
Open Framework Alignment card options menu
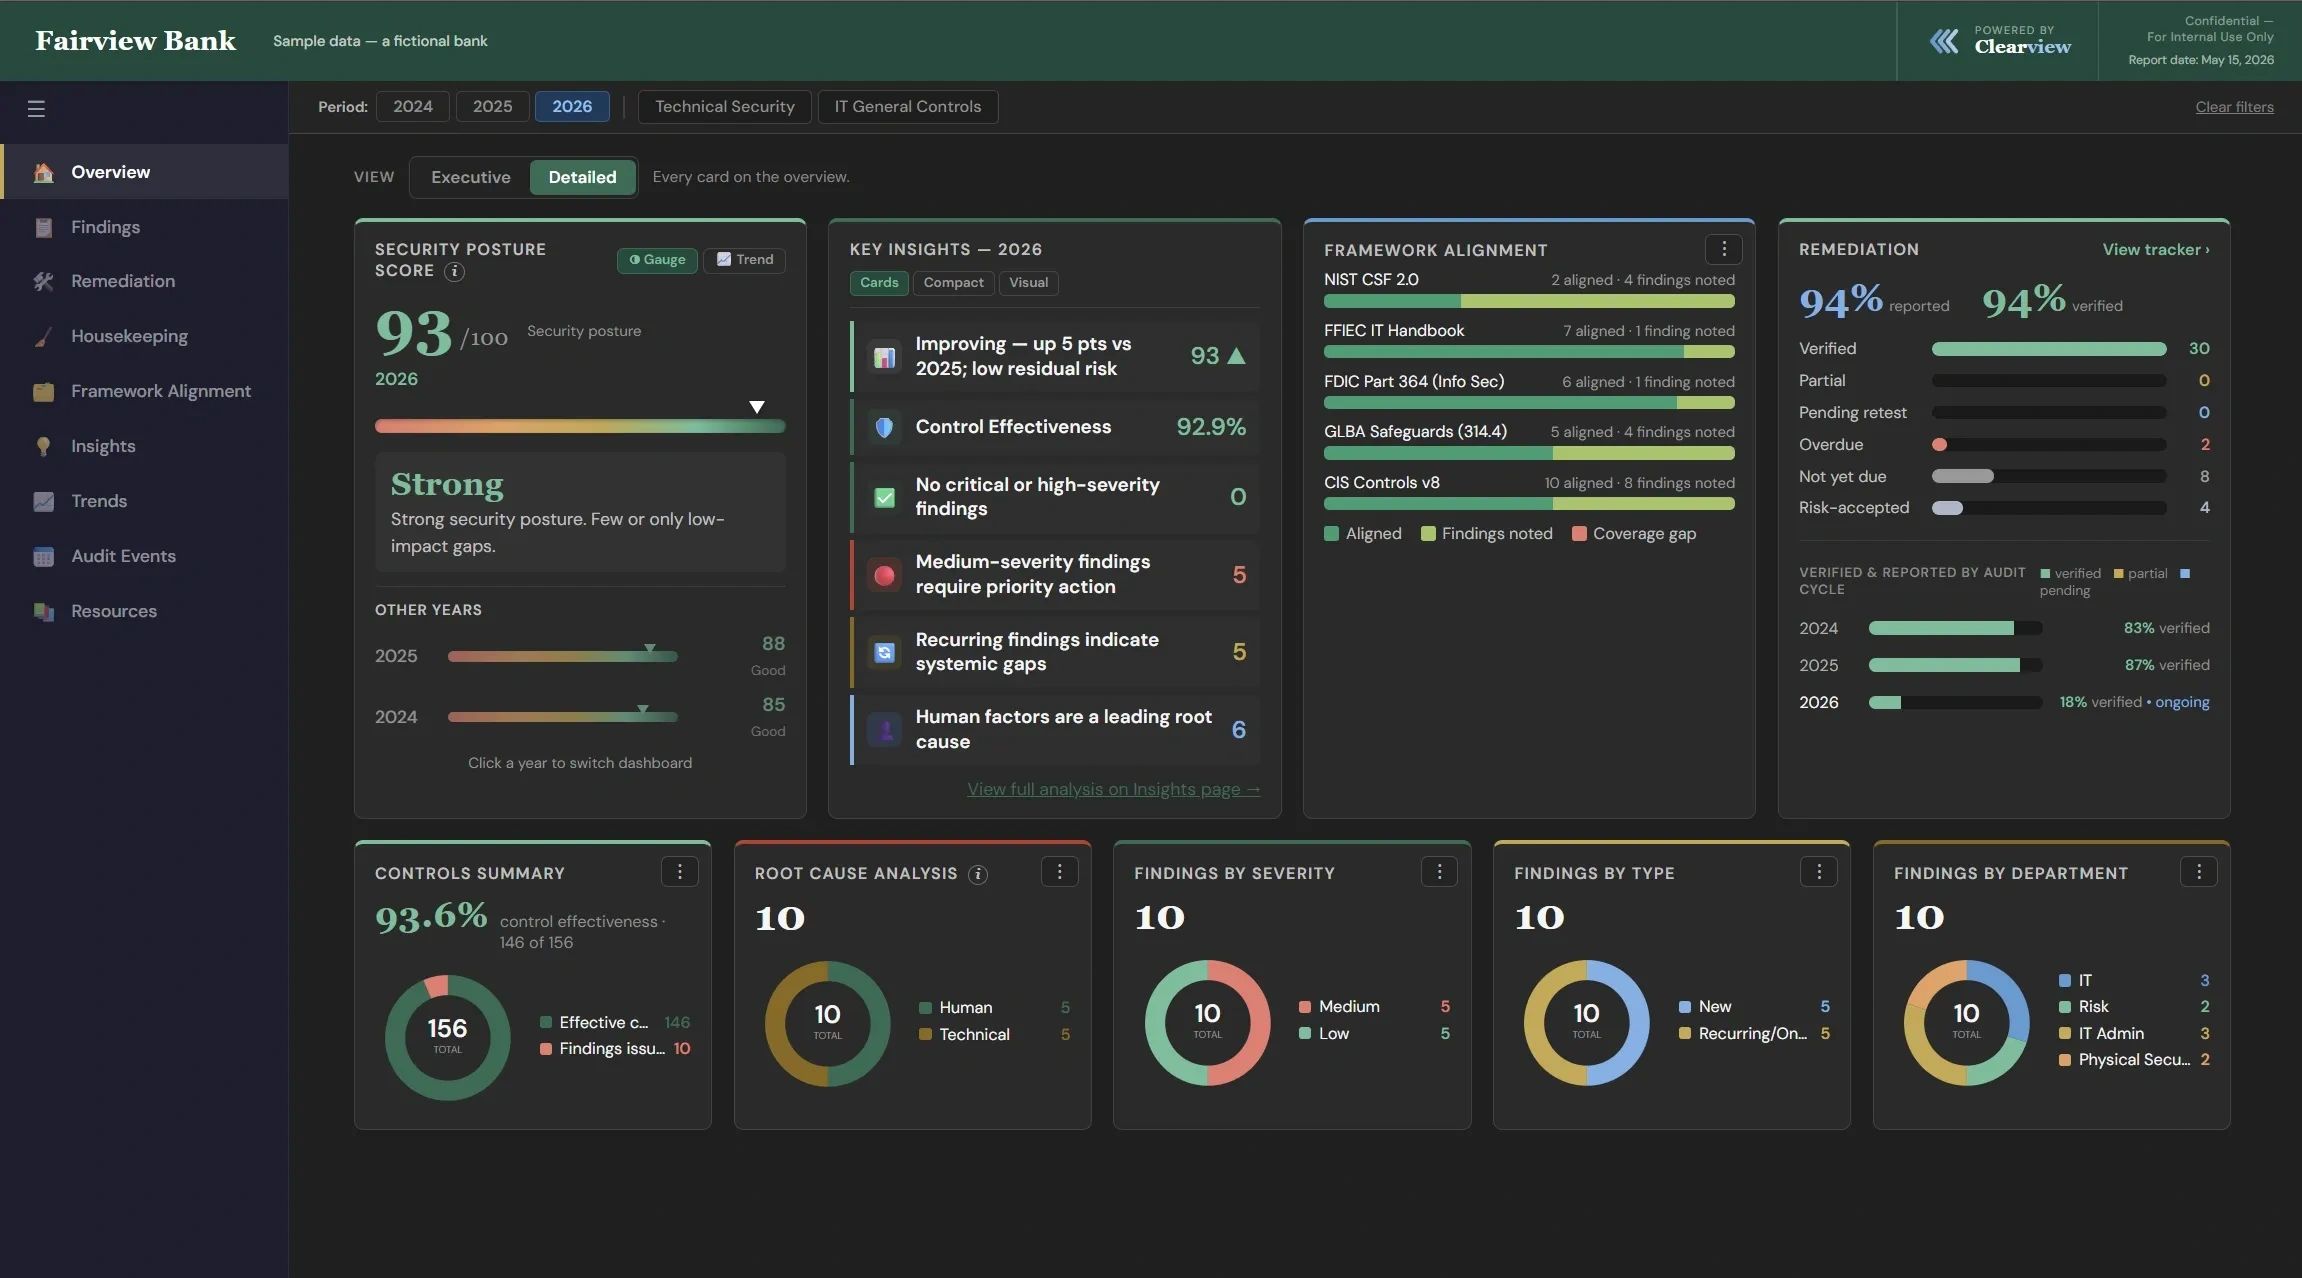[1724, 249]
